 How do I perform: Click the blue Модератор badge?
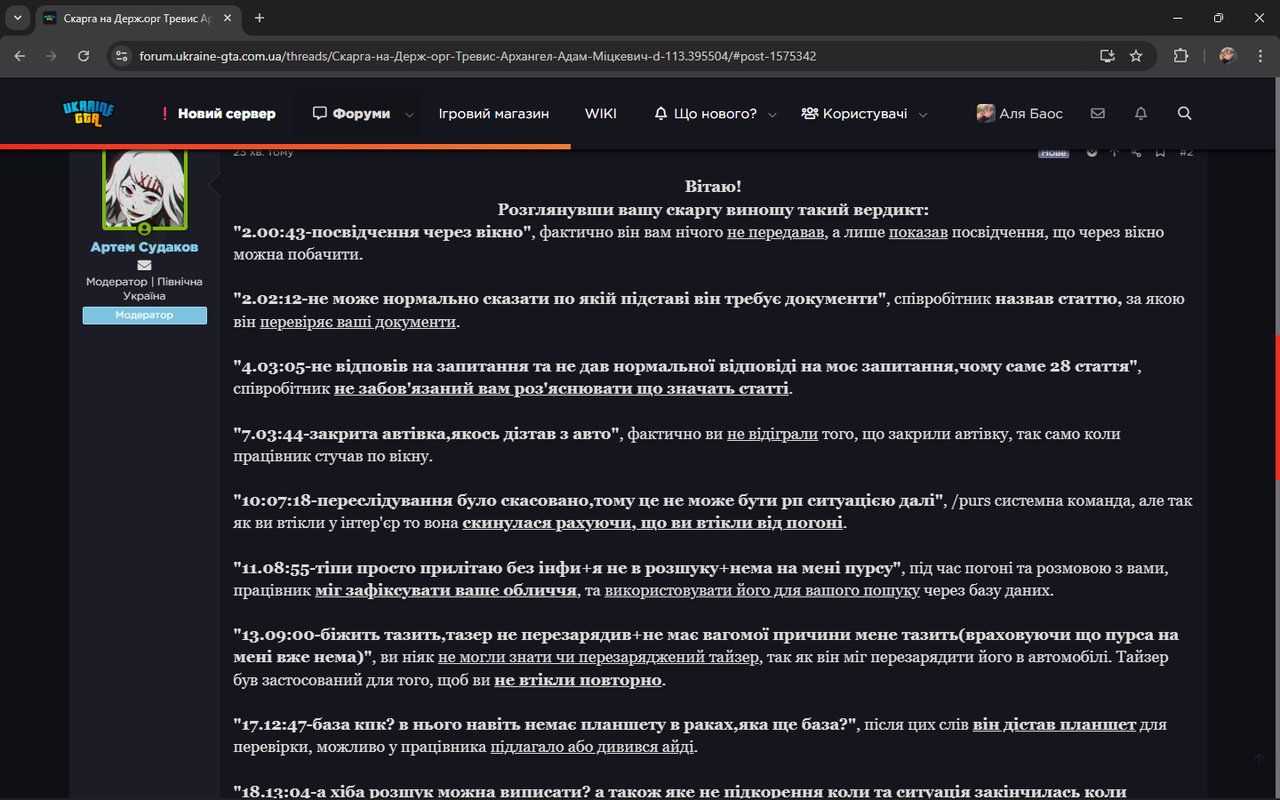click(x=145, y=315)
